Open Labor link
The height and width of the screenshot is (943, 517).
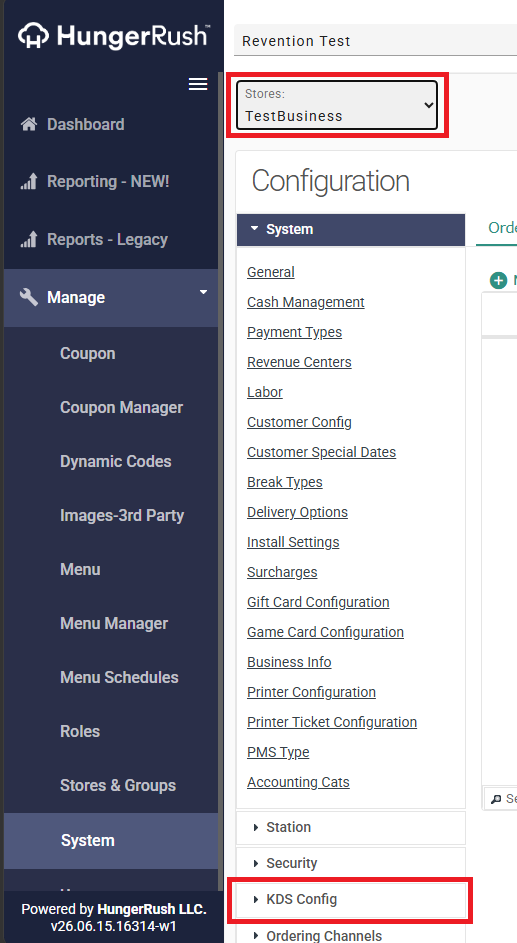pyautogui.click(x=265, y=393)
